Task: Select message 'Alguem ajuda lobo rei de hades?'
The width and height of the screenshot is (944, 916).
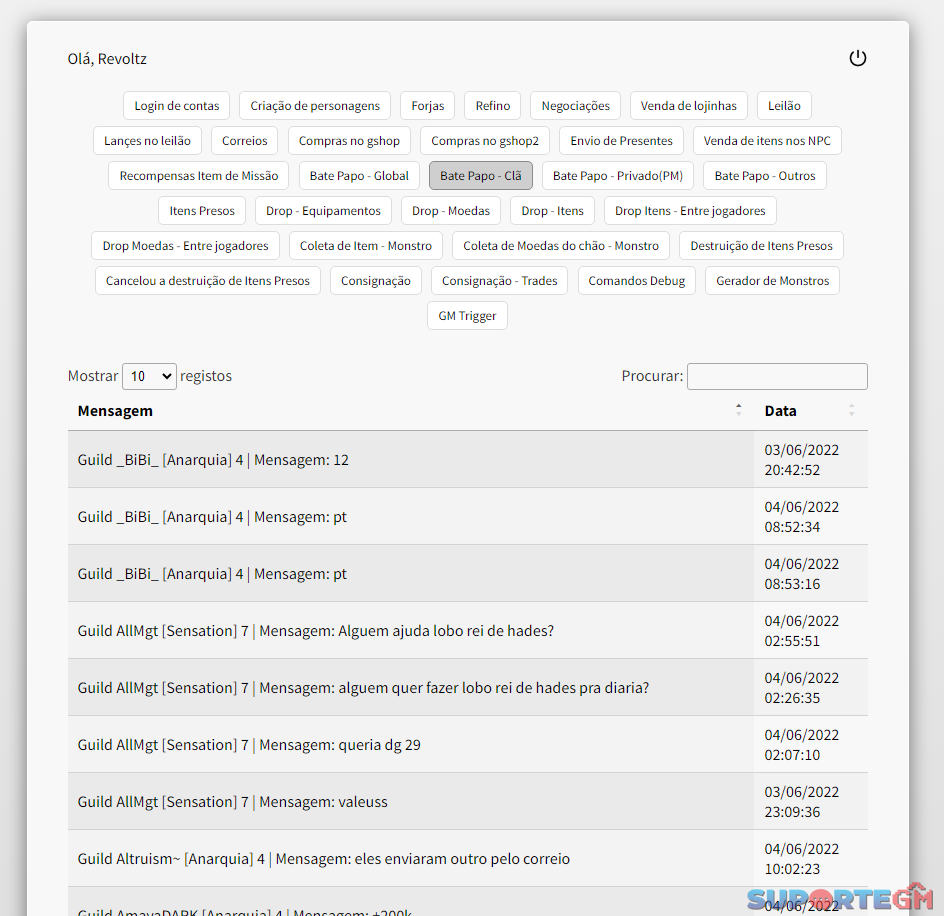Action: [468, 631]
